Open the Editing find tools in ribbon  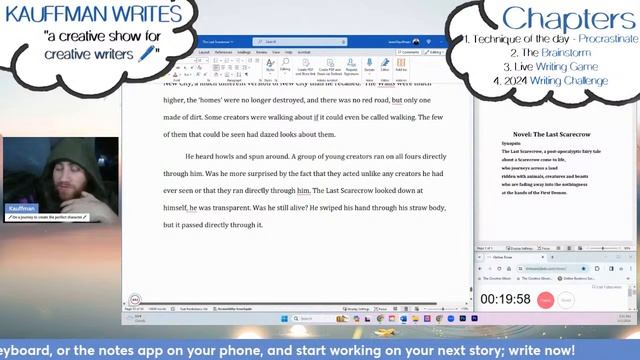click(285, 65)
